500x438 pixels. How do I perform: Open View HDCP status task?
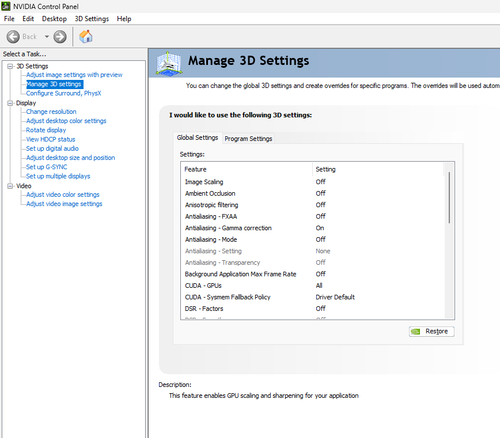51,139
